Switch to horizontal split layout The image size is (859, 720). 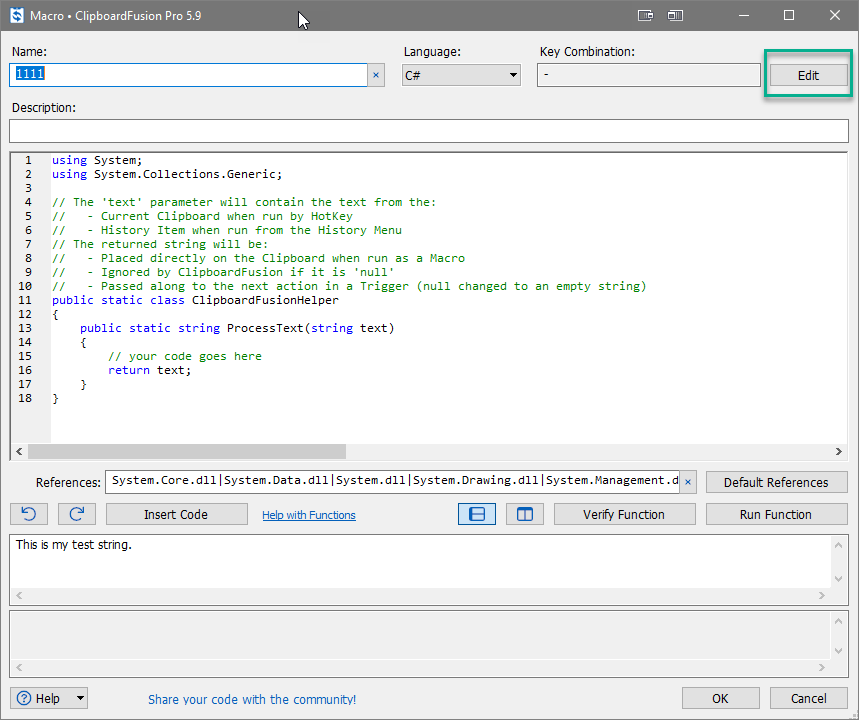477,514
